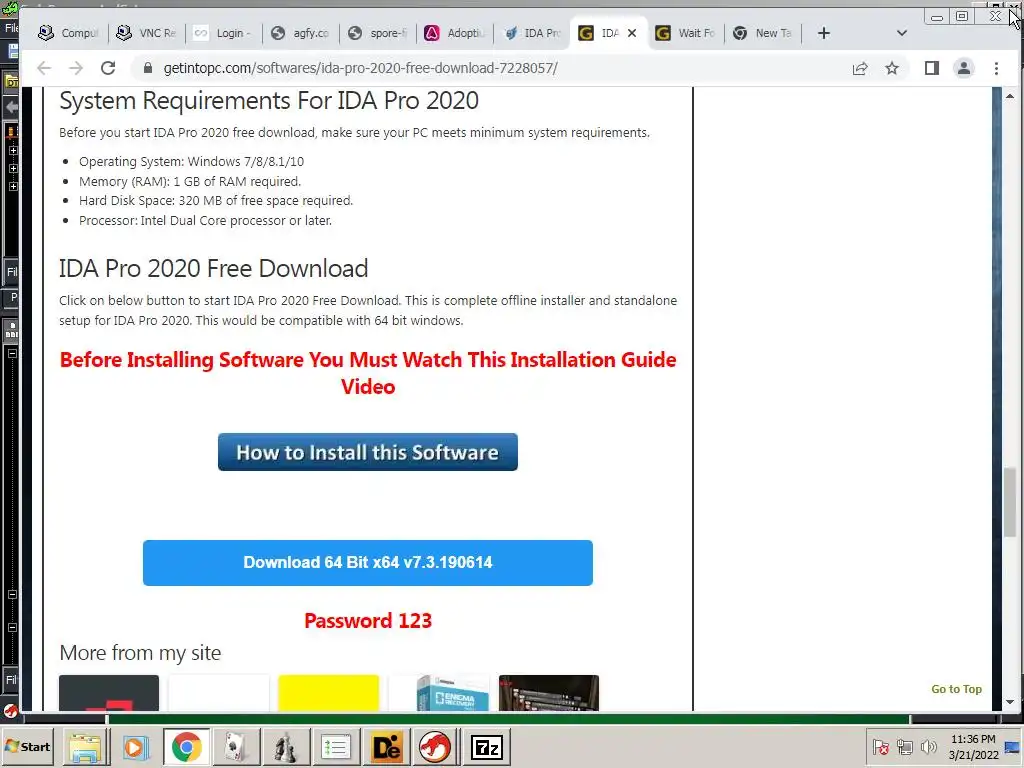Switch to the Login tab

click(x=223, y=33)
